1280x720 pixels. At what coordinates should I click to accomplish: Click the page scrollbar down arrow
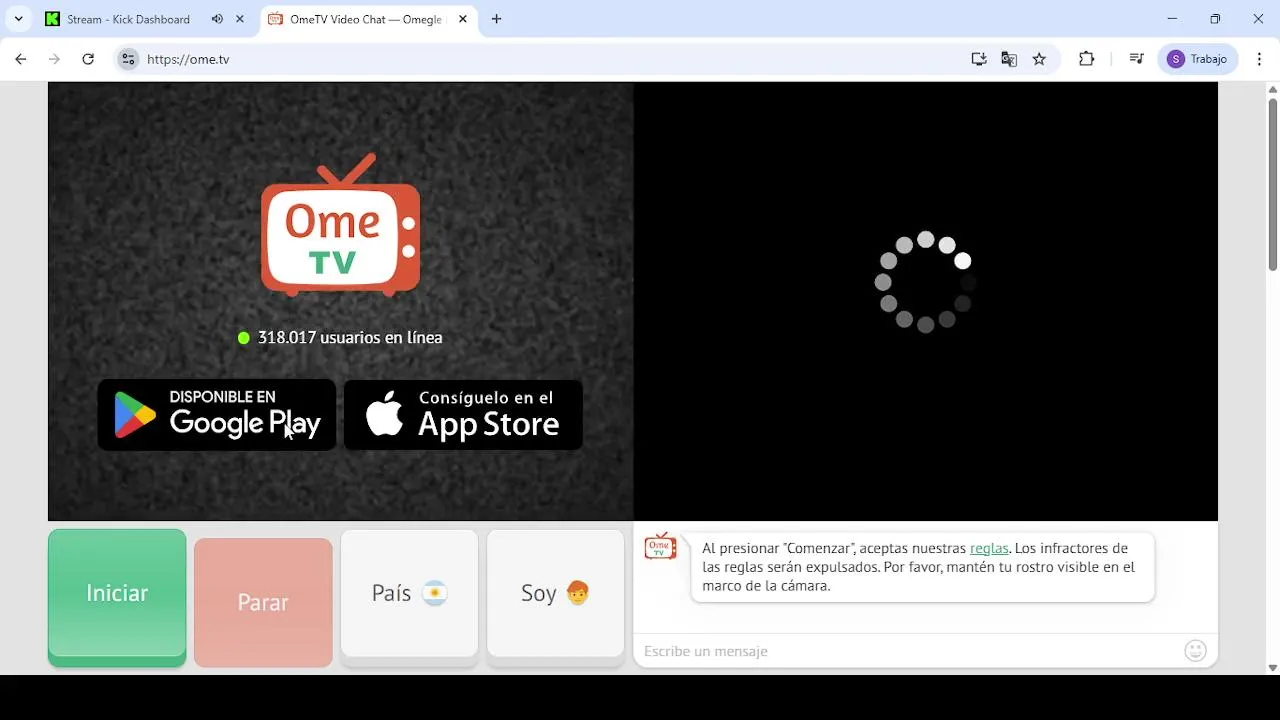click(x=1273, y=667)
